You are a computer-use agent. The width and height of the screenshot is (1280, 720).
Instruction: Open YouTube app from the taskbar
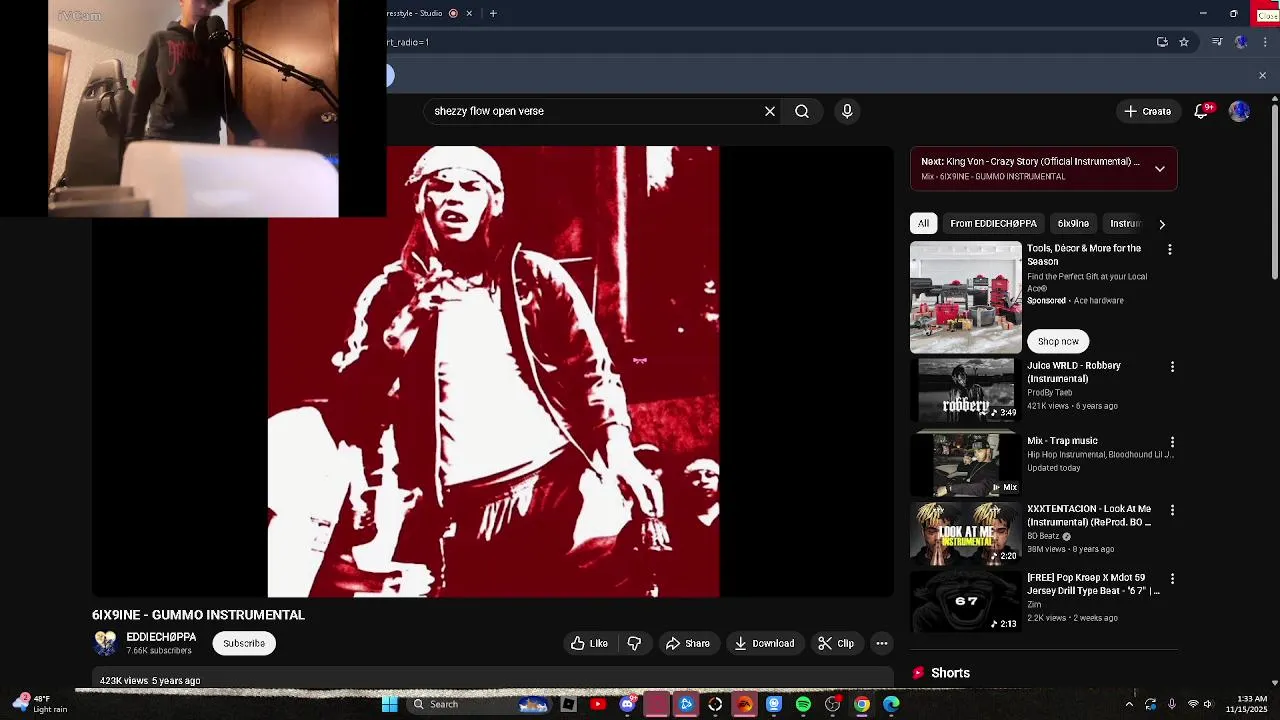tap(598, 704)
